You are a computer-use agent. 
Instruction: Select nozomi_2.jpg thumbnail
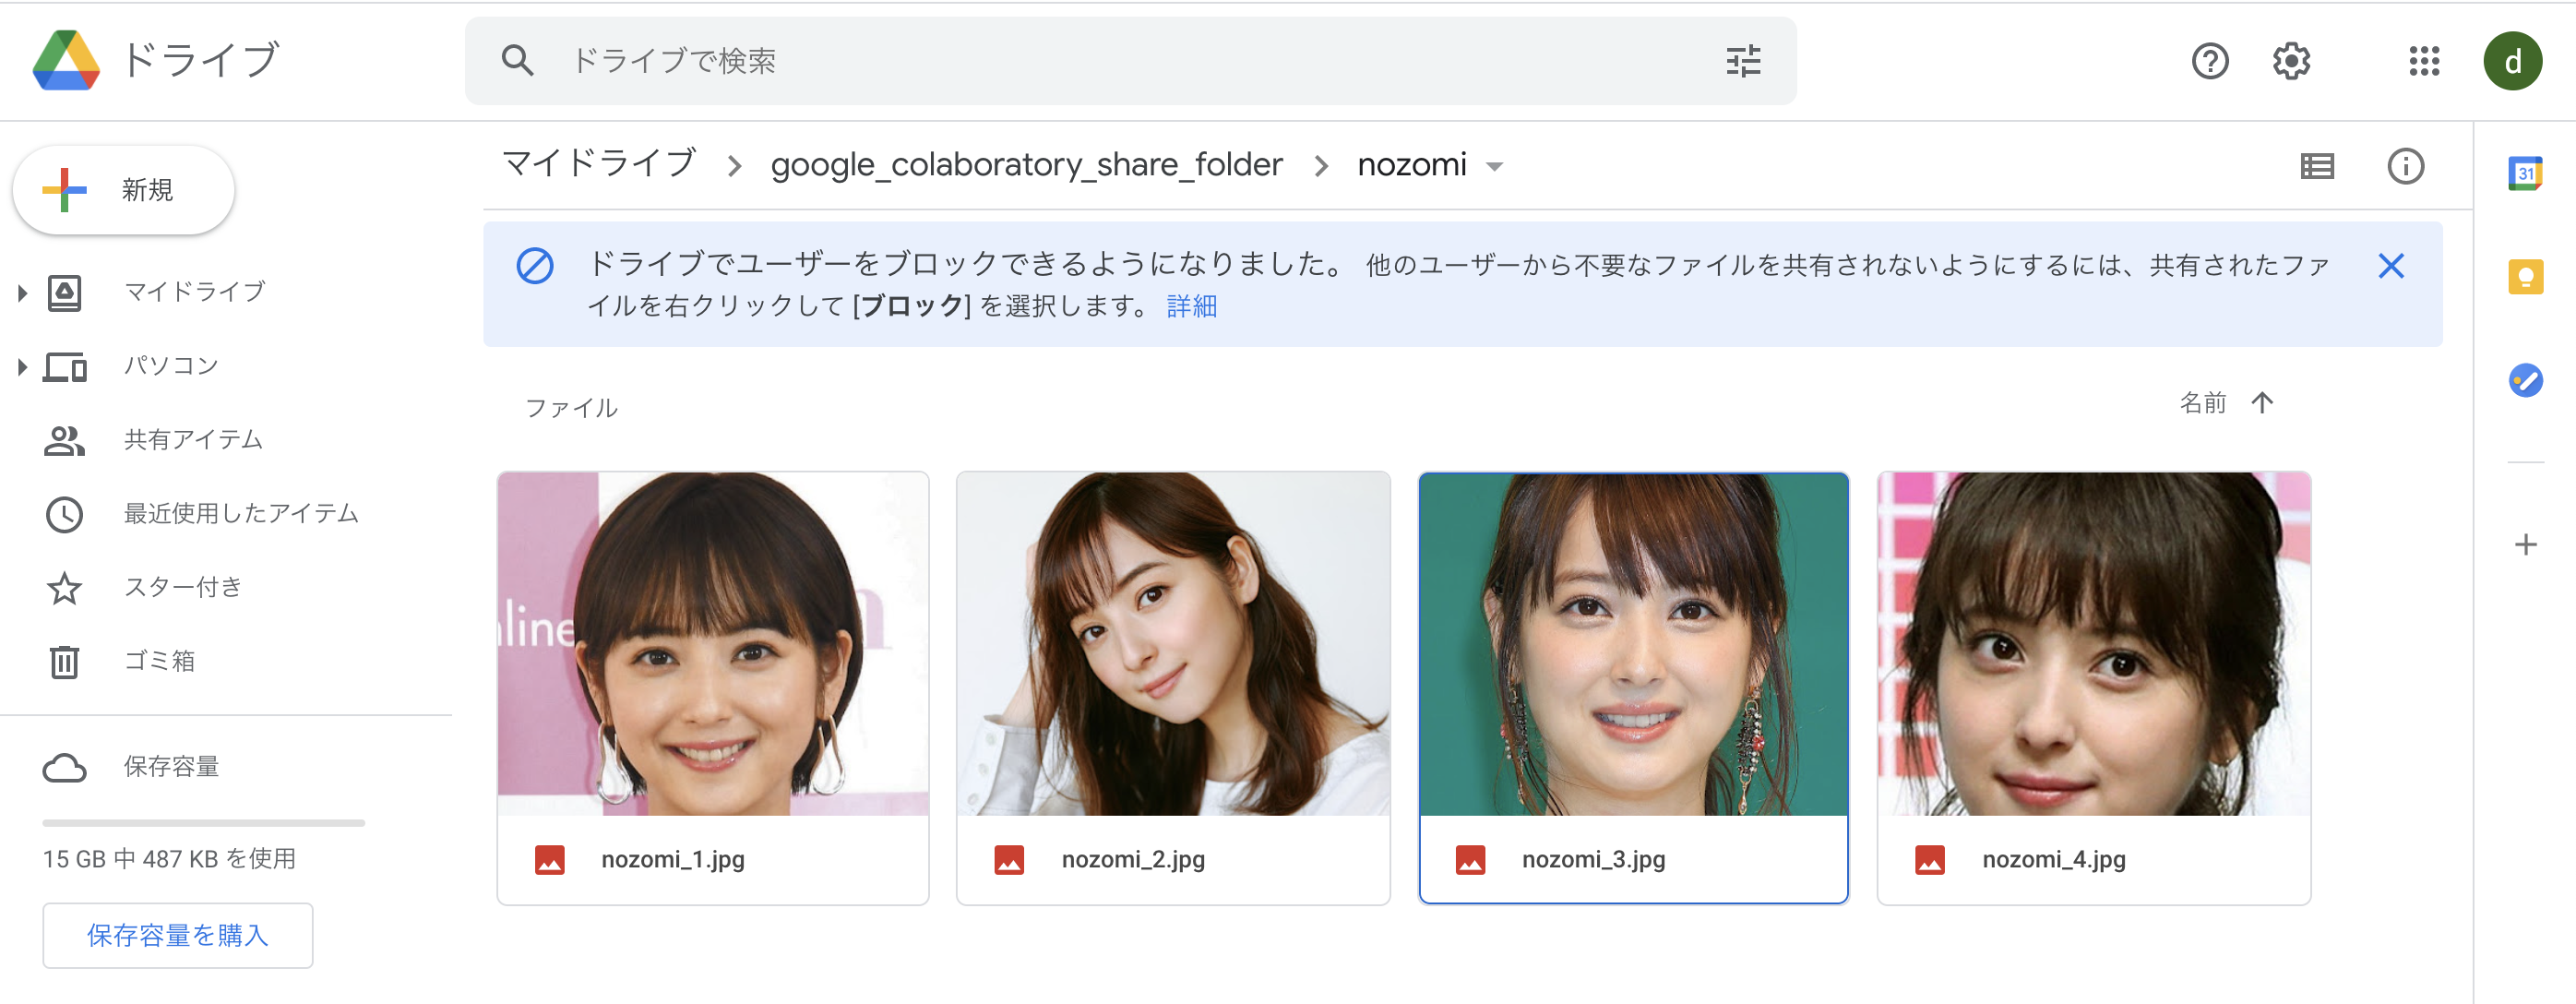point(1172,644)
